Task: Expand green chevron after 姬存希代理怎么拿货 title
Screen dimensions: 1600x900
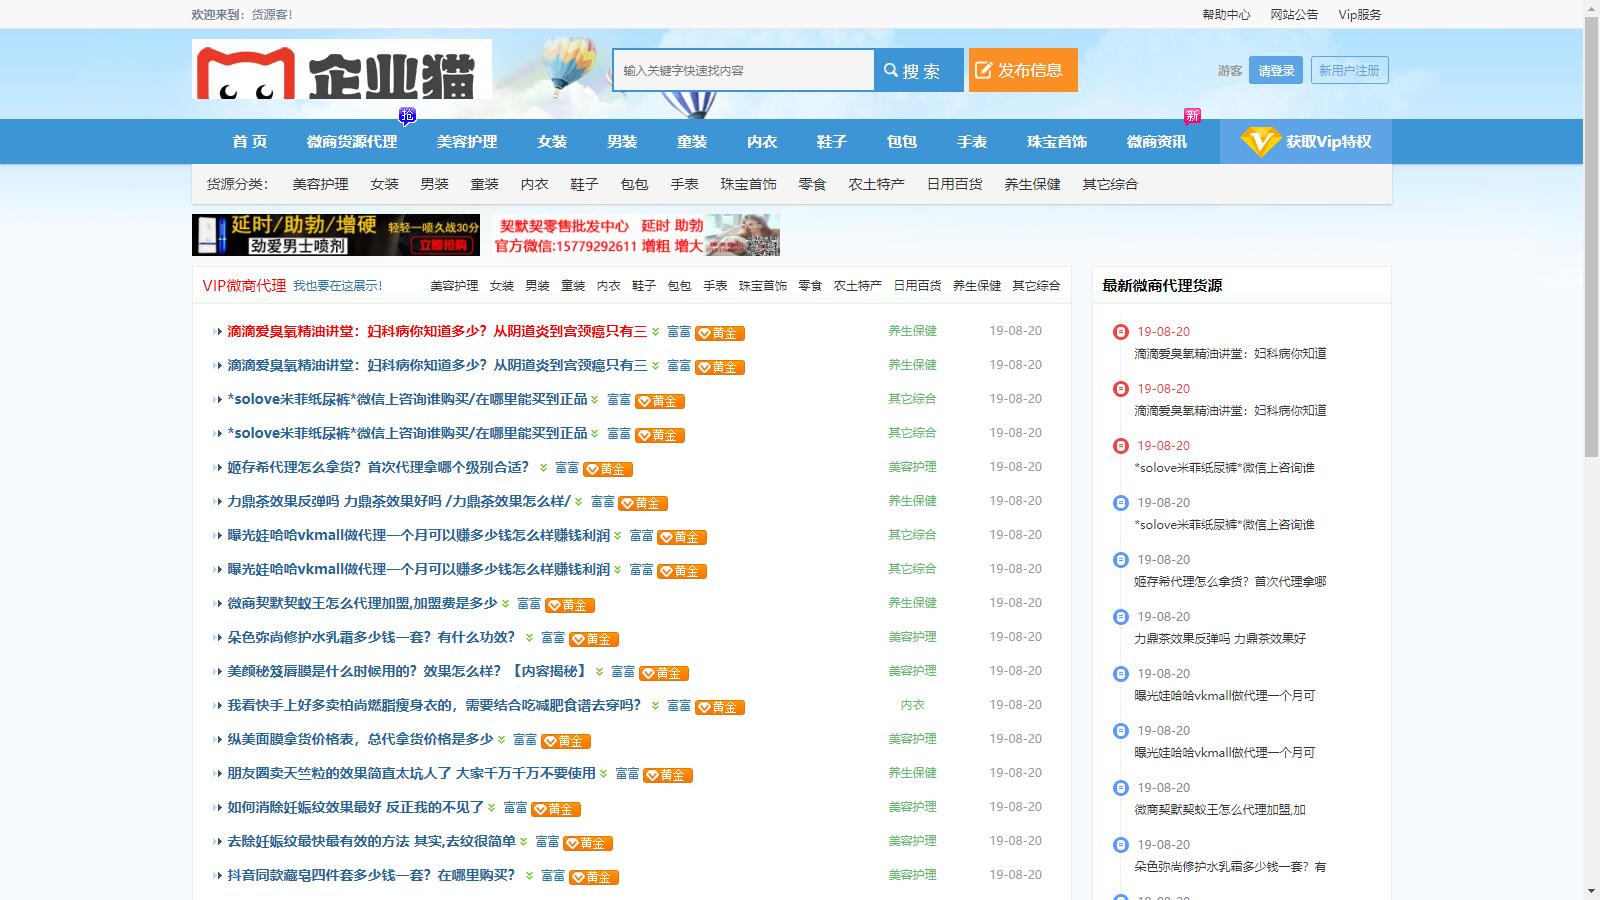Action: point(544,468)
